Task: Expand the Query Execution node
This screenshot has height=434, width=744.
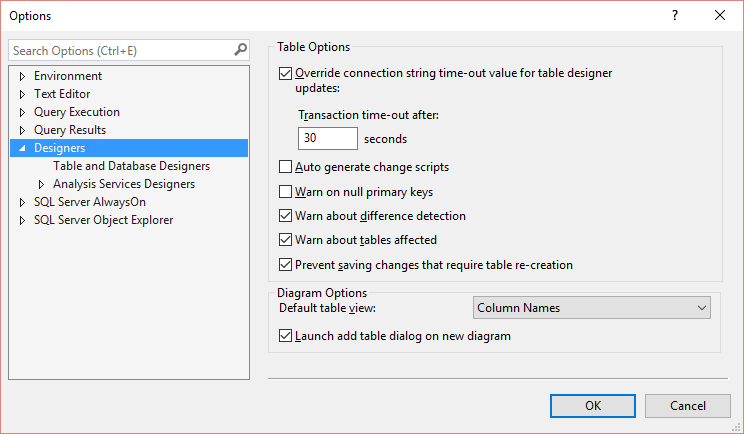Action: (23, 112)
